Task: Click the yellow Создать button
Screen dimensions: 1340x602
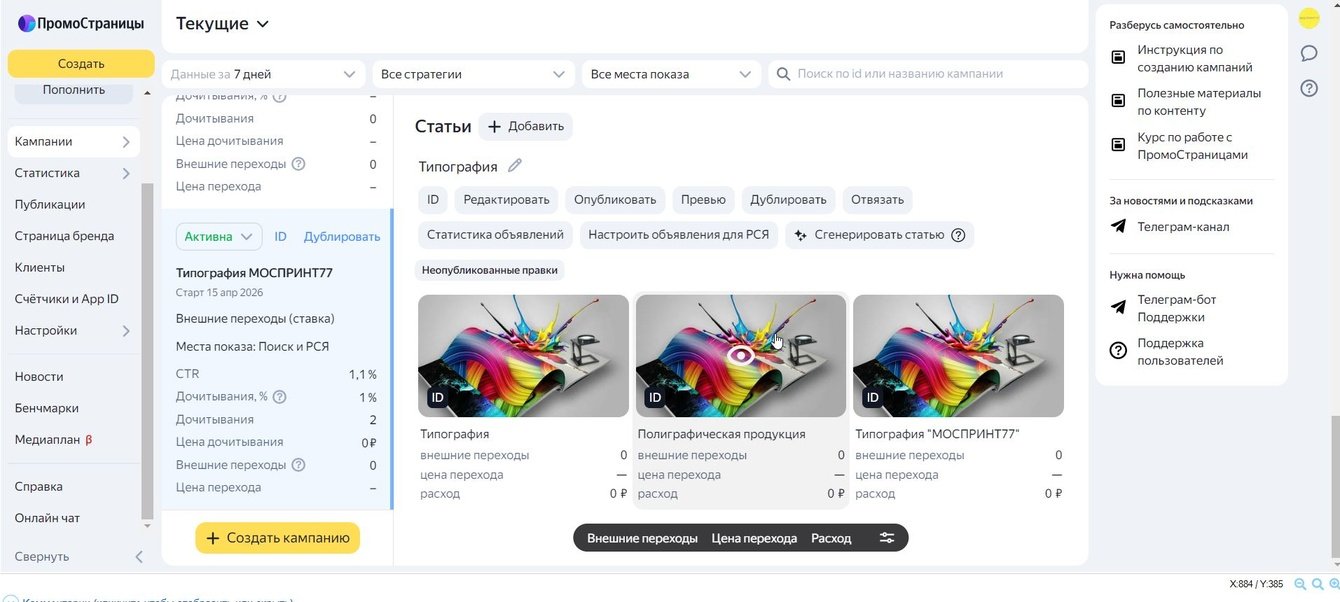Action: point(81,64)
